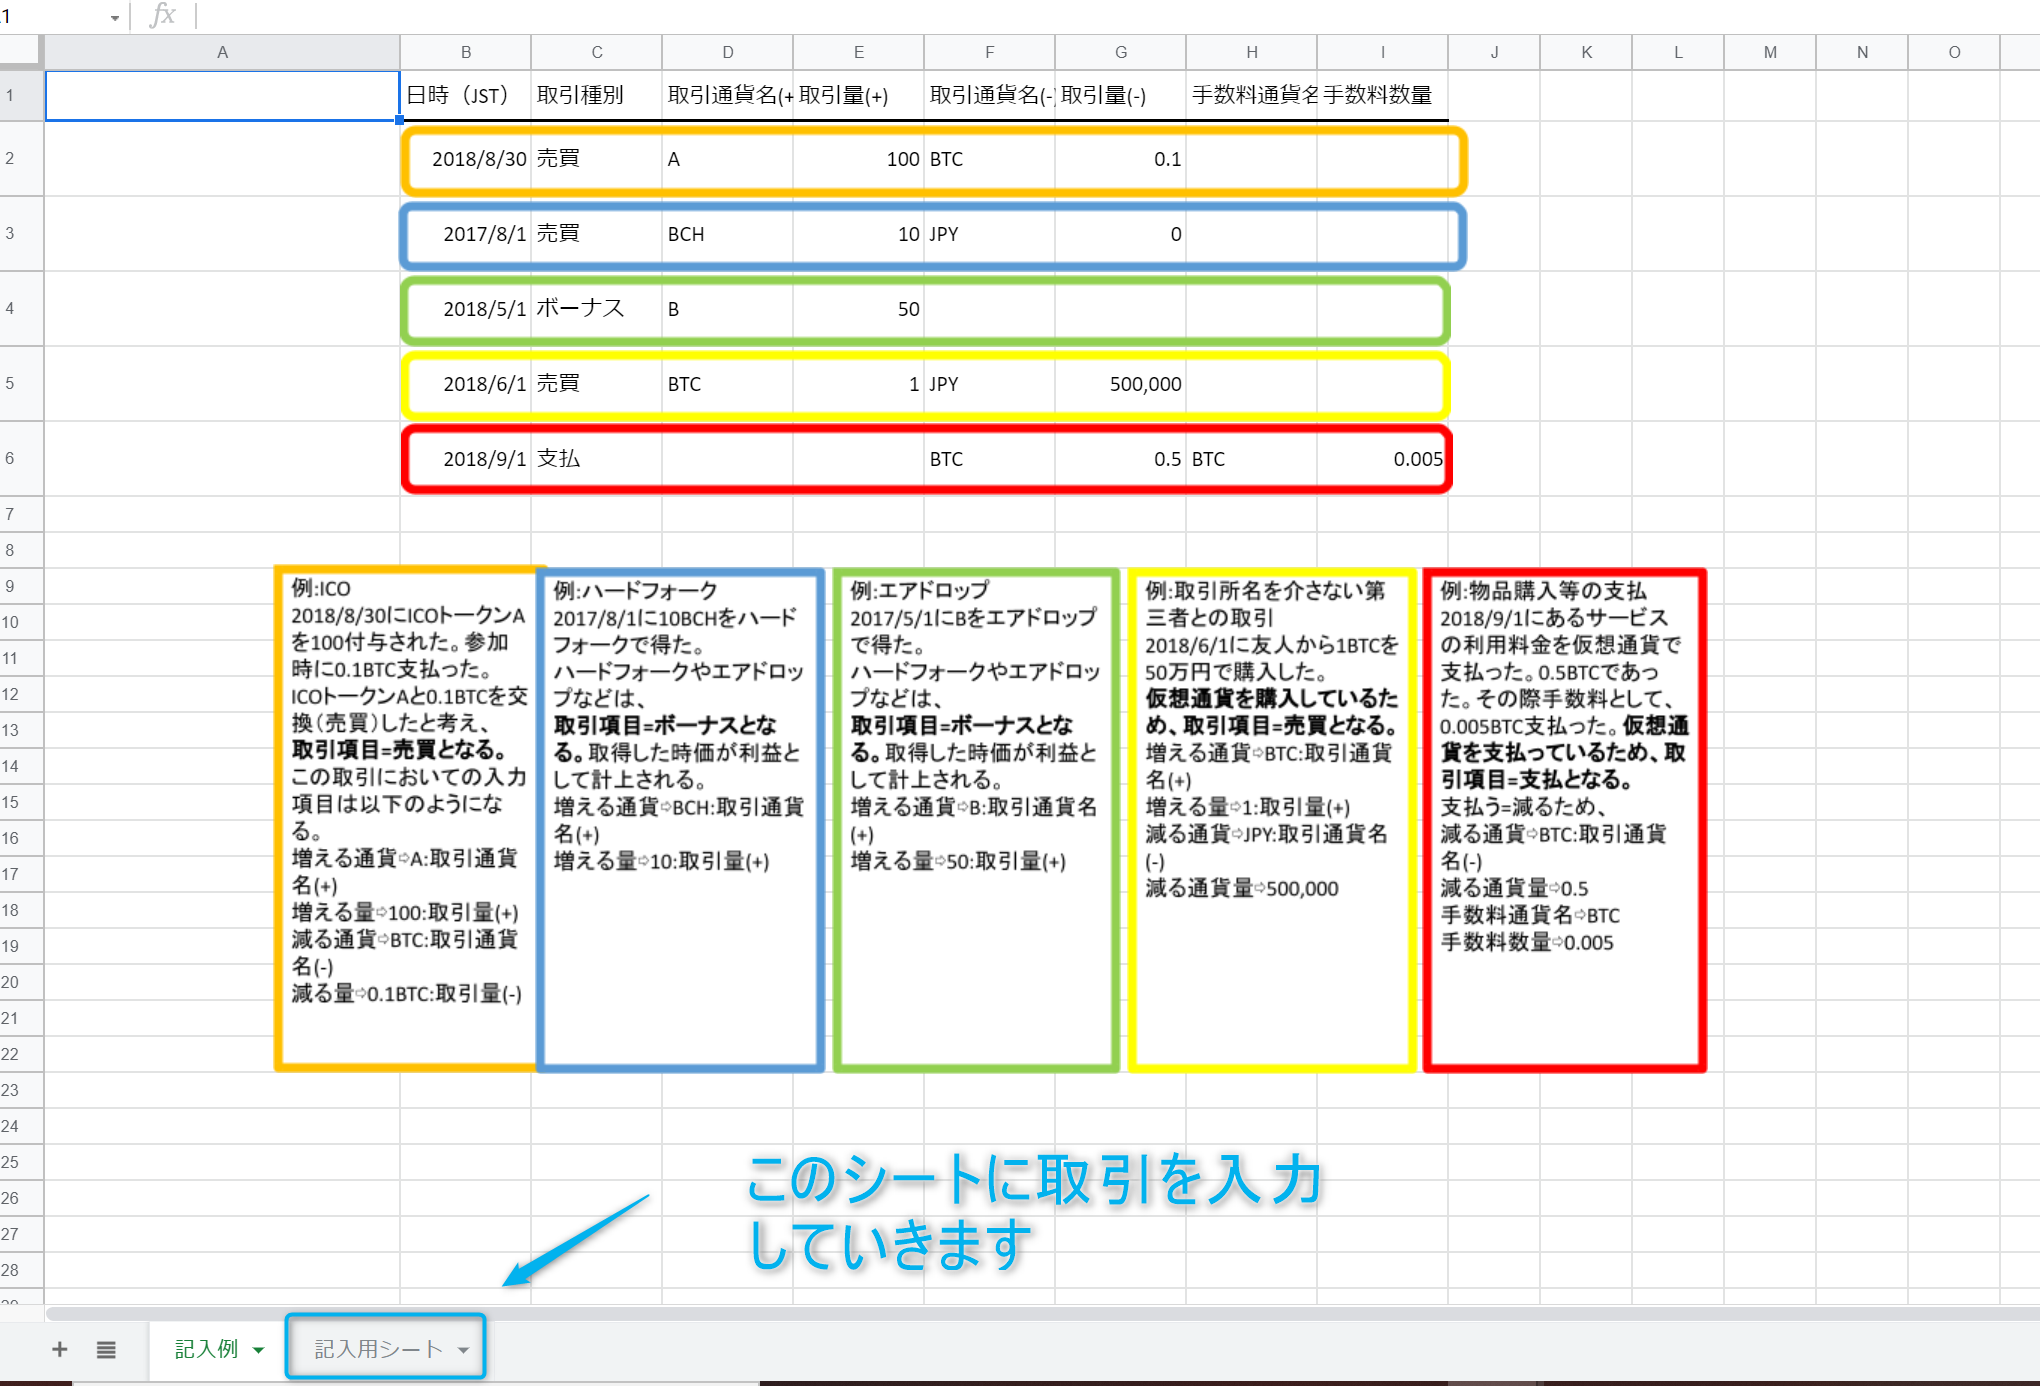Click the 支払 cell in row 6
The height and width of the screenshot is (1386, 2040).
tap(597, 459)
